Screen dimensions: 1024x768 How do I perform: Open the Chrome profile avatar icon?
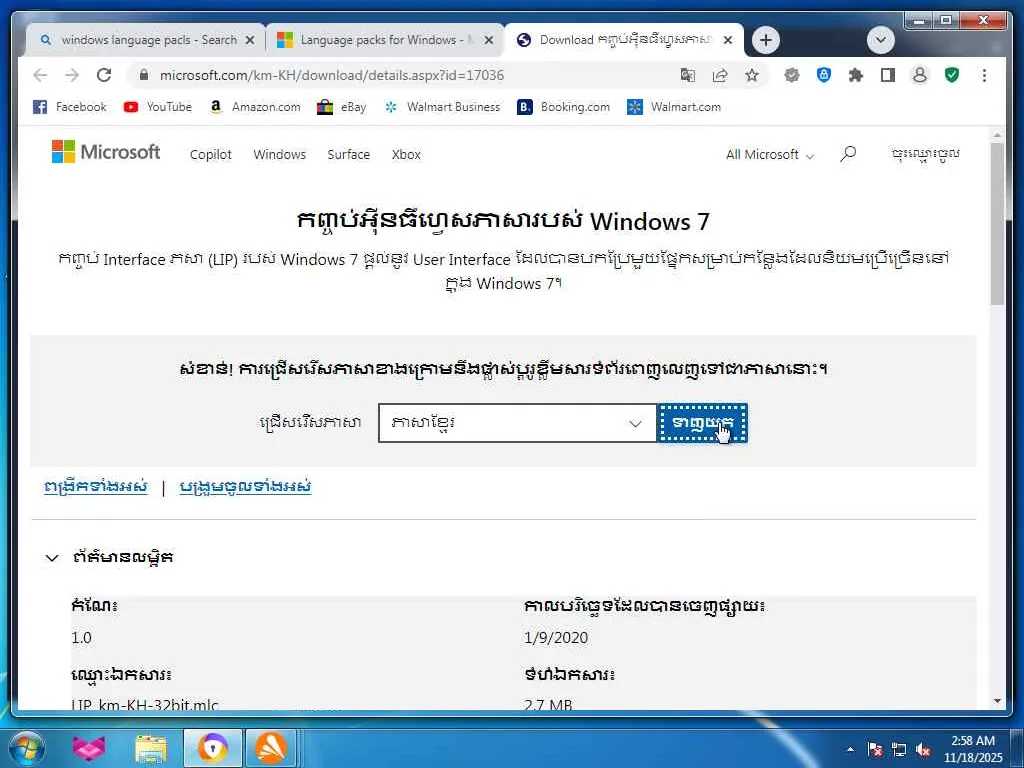tap(920, 75)
